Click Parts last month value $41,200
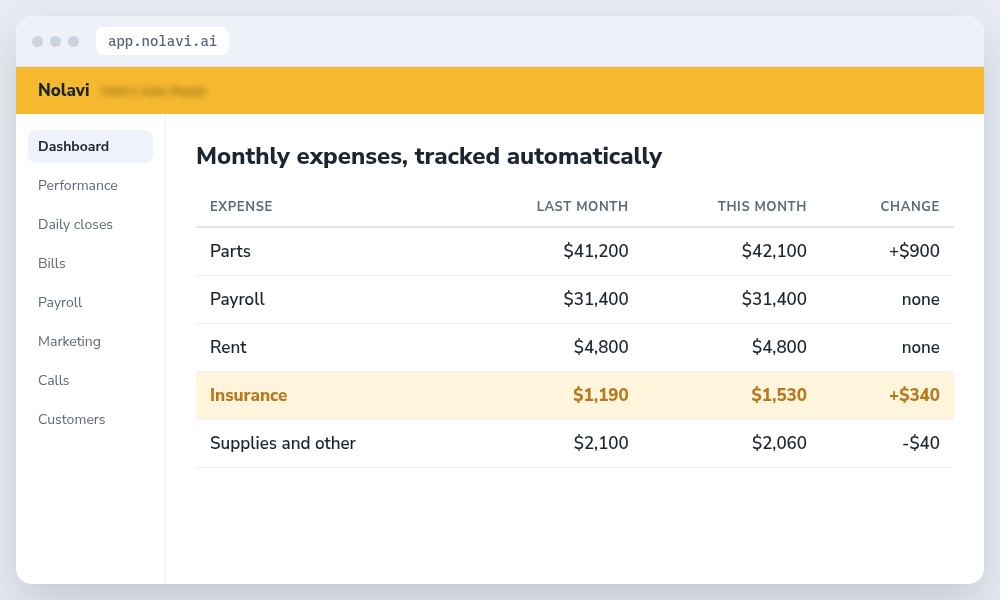Image resolution: width=1000 pixels, height=600 pixels. 596,251
